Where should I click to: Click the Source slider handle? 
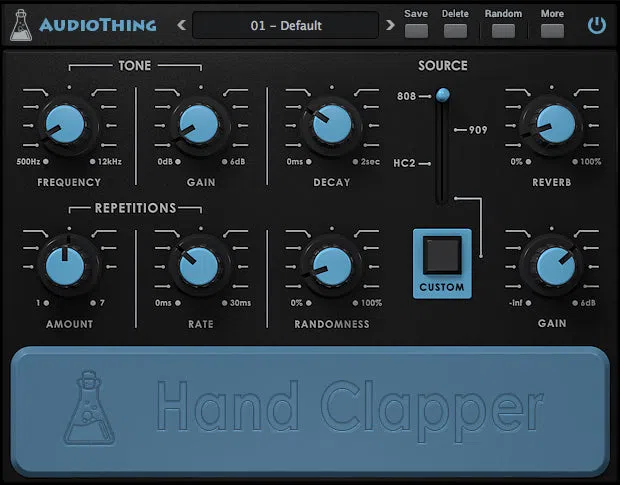(x=442, y=95)
